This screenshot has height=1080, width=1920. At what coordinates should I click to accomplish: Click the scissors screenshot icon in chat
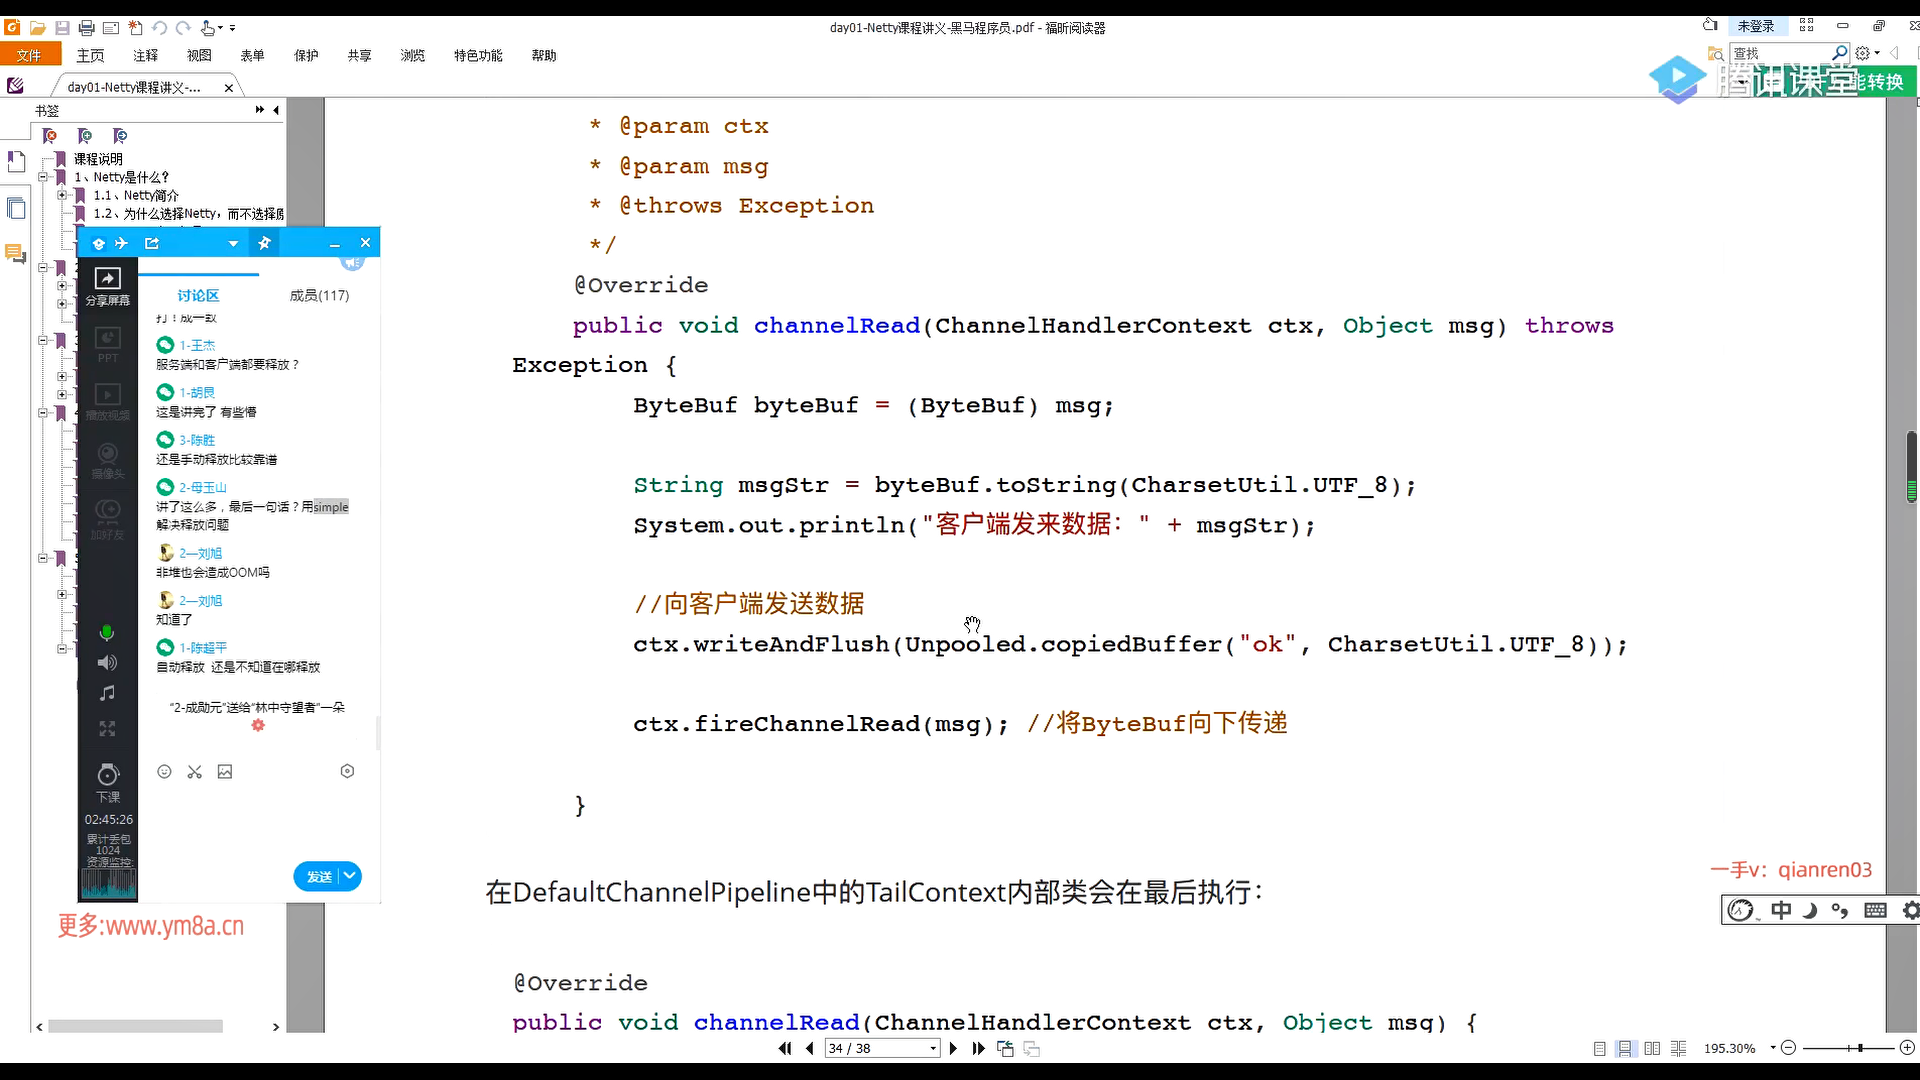tap(195, 772)
